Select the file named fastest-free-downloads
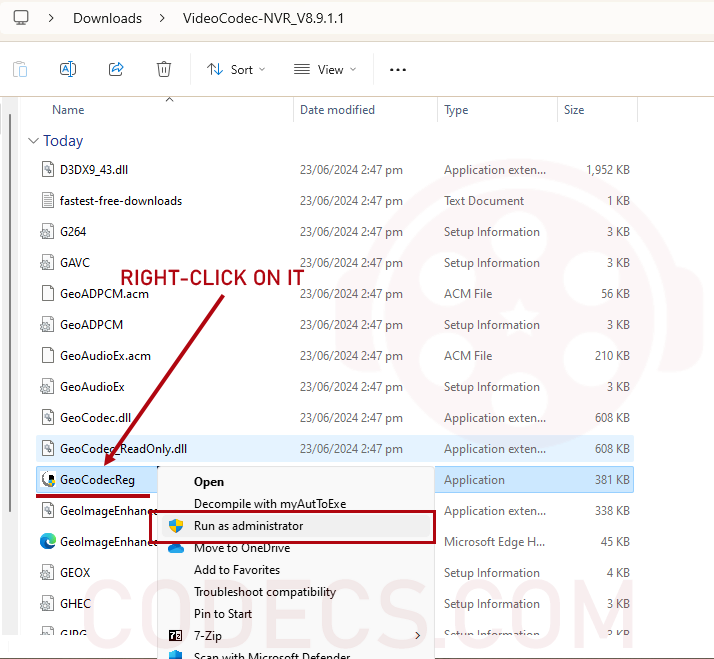This screenshot has height=659, width=714. tap(121, 200)
